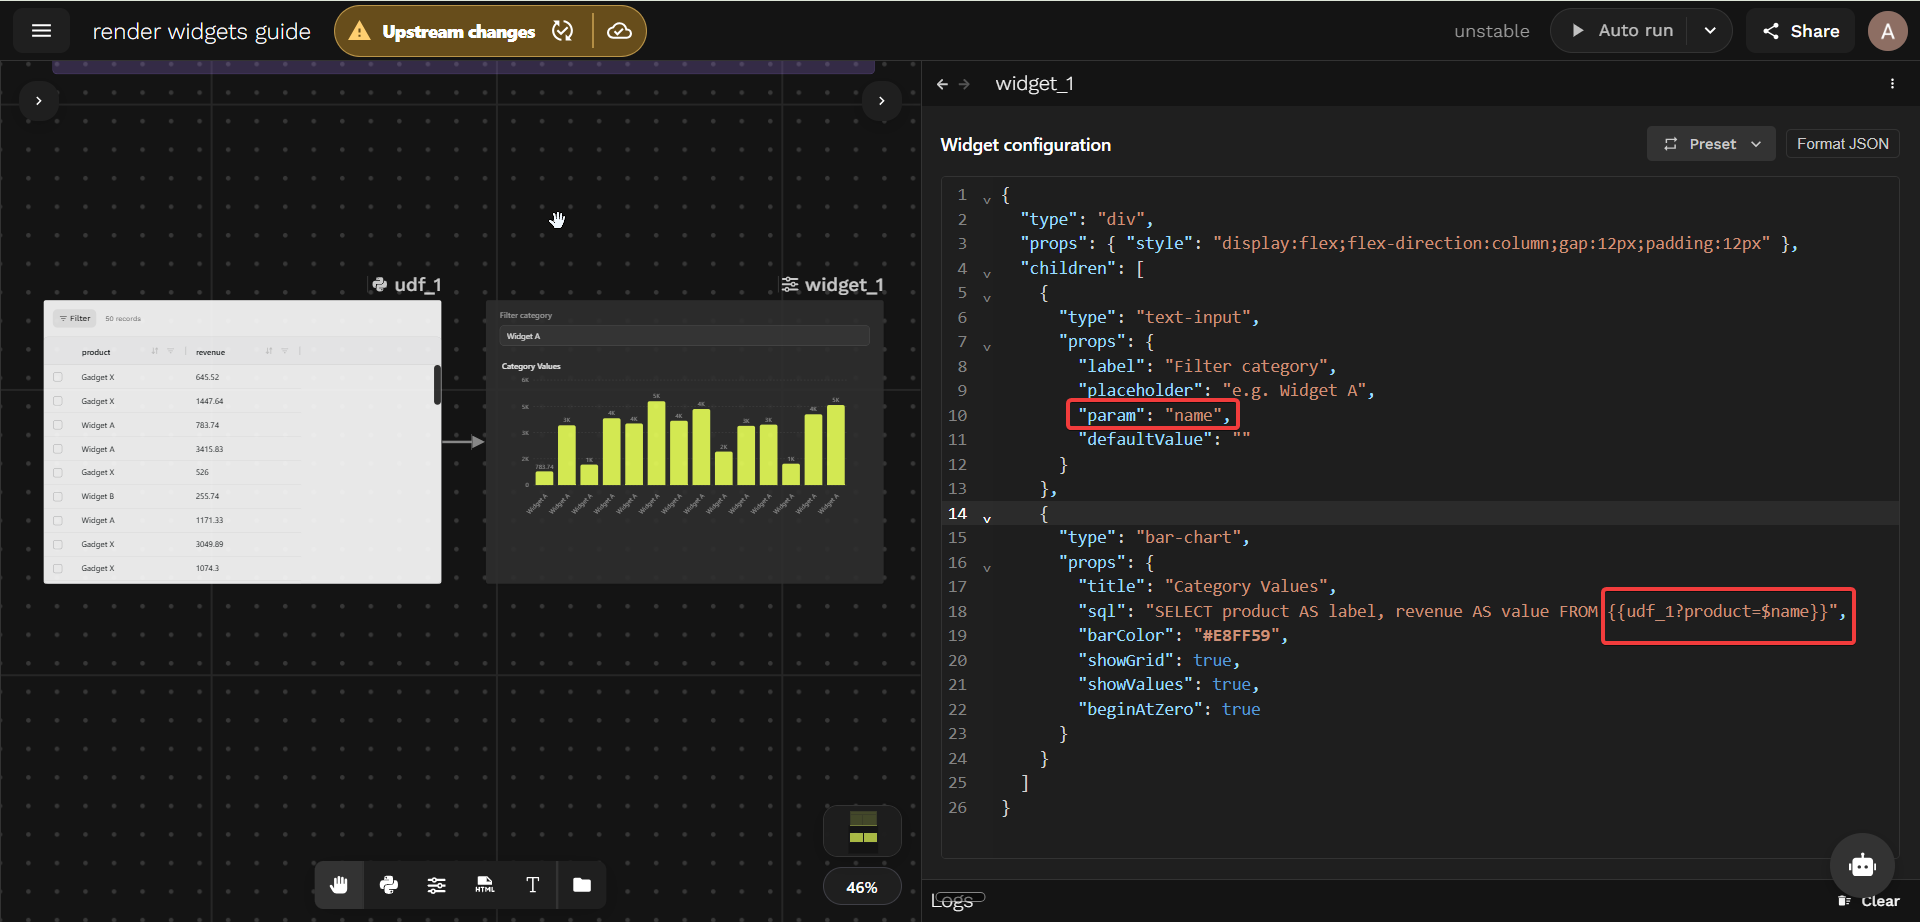The width and height of the screenshot is (1920, 922).
Task: Add a widget node using the sliders icon
Action: click(x=437, y=885)
